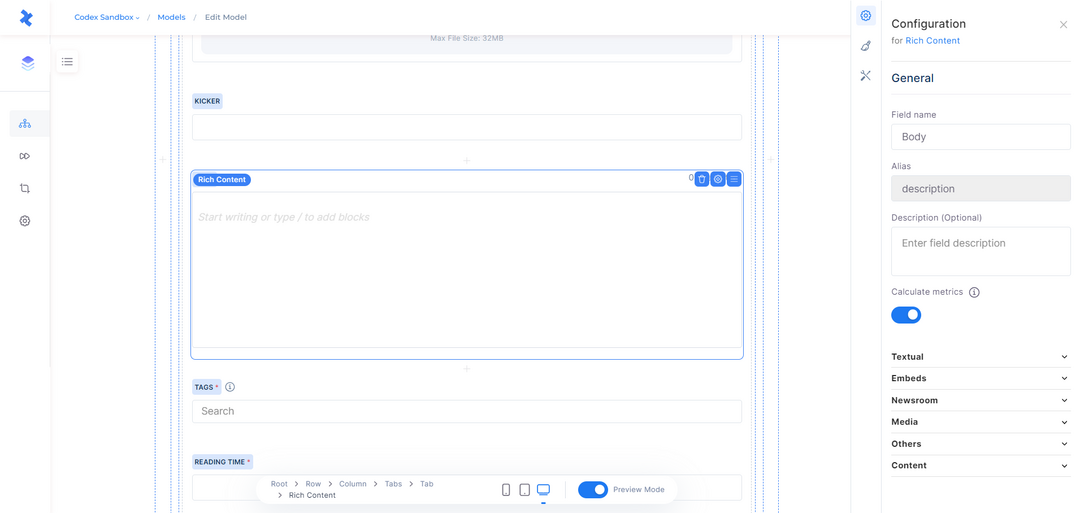Open Rich Content field hamburger menu icon
This screenshot has width=1080, height=513.
click(x=734, y=179)
